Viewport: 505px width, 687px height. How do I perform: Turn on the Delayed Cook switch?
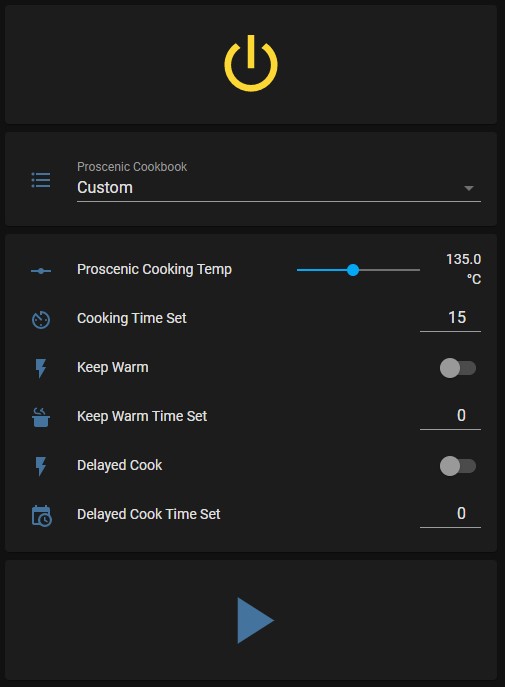(458, 466)
